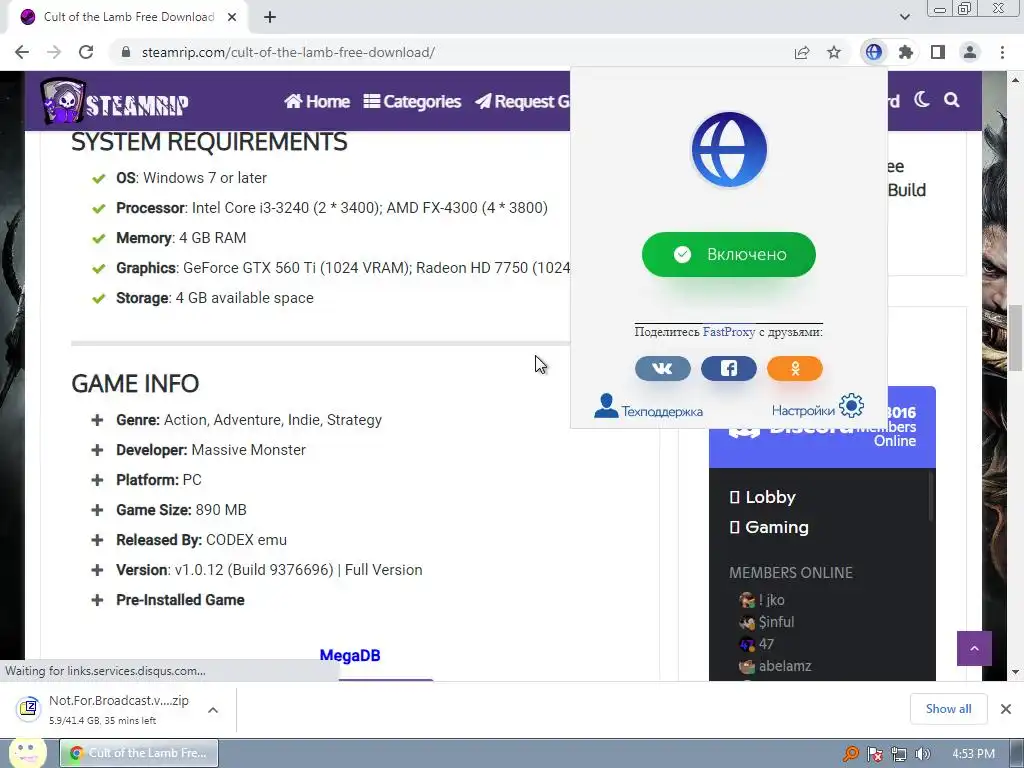Click the page vertical scrollbar thumb
Viewport: 1024px width, 768px height.
coord(1015,338)
